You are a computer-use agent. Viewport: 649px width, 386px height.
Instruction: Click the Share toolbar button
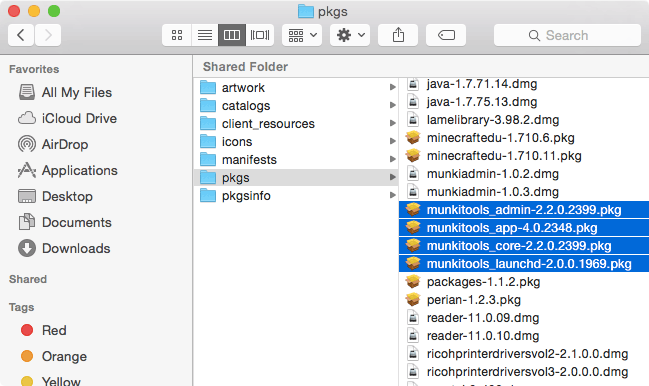[x=398, y=35]
